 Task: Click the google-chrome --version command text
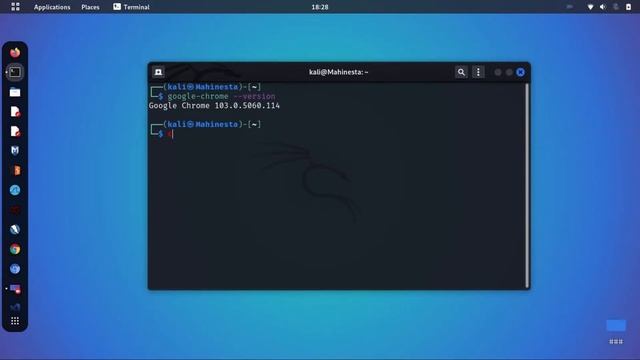pyautogui.click(x=221, y=96)
